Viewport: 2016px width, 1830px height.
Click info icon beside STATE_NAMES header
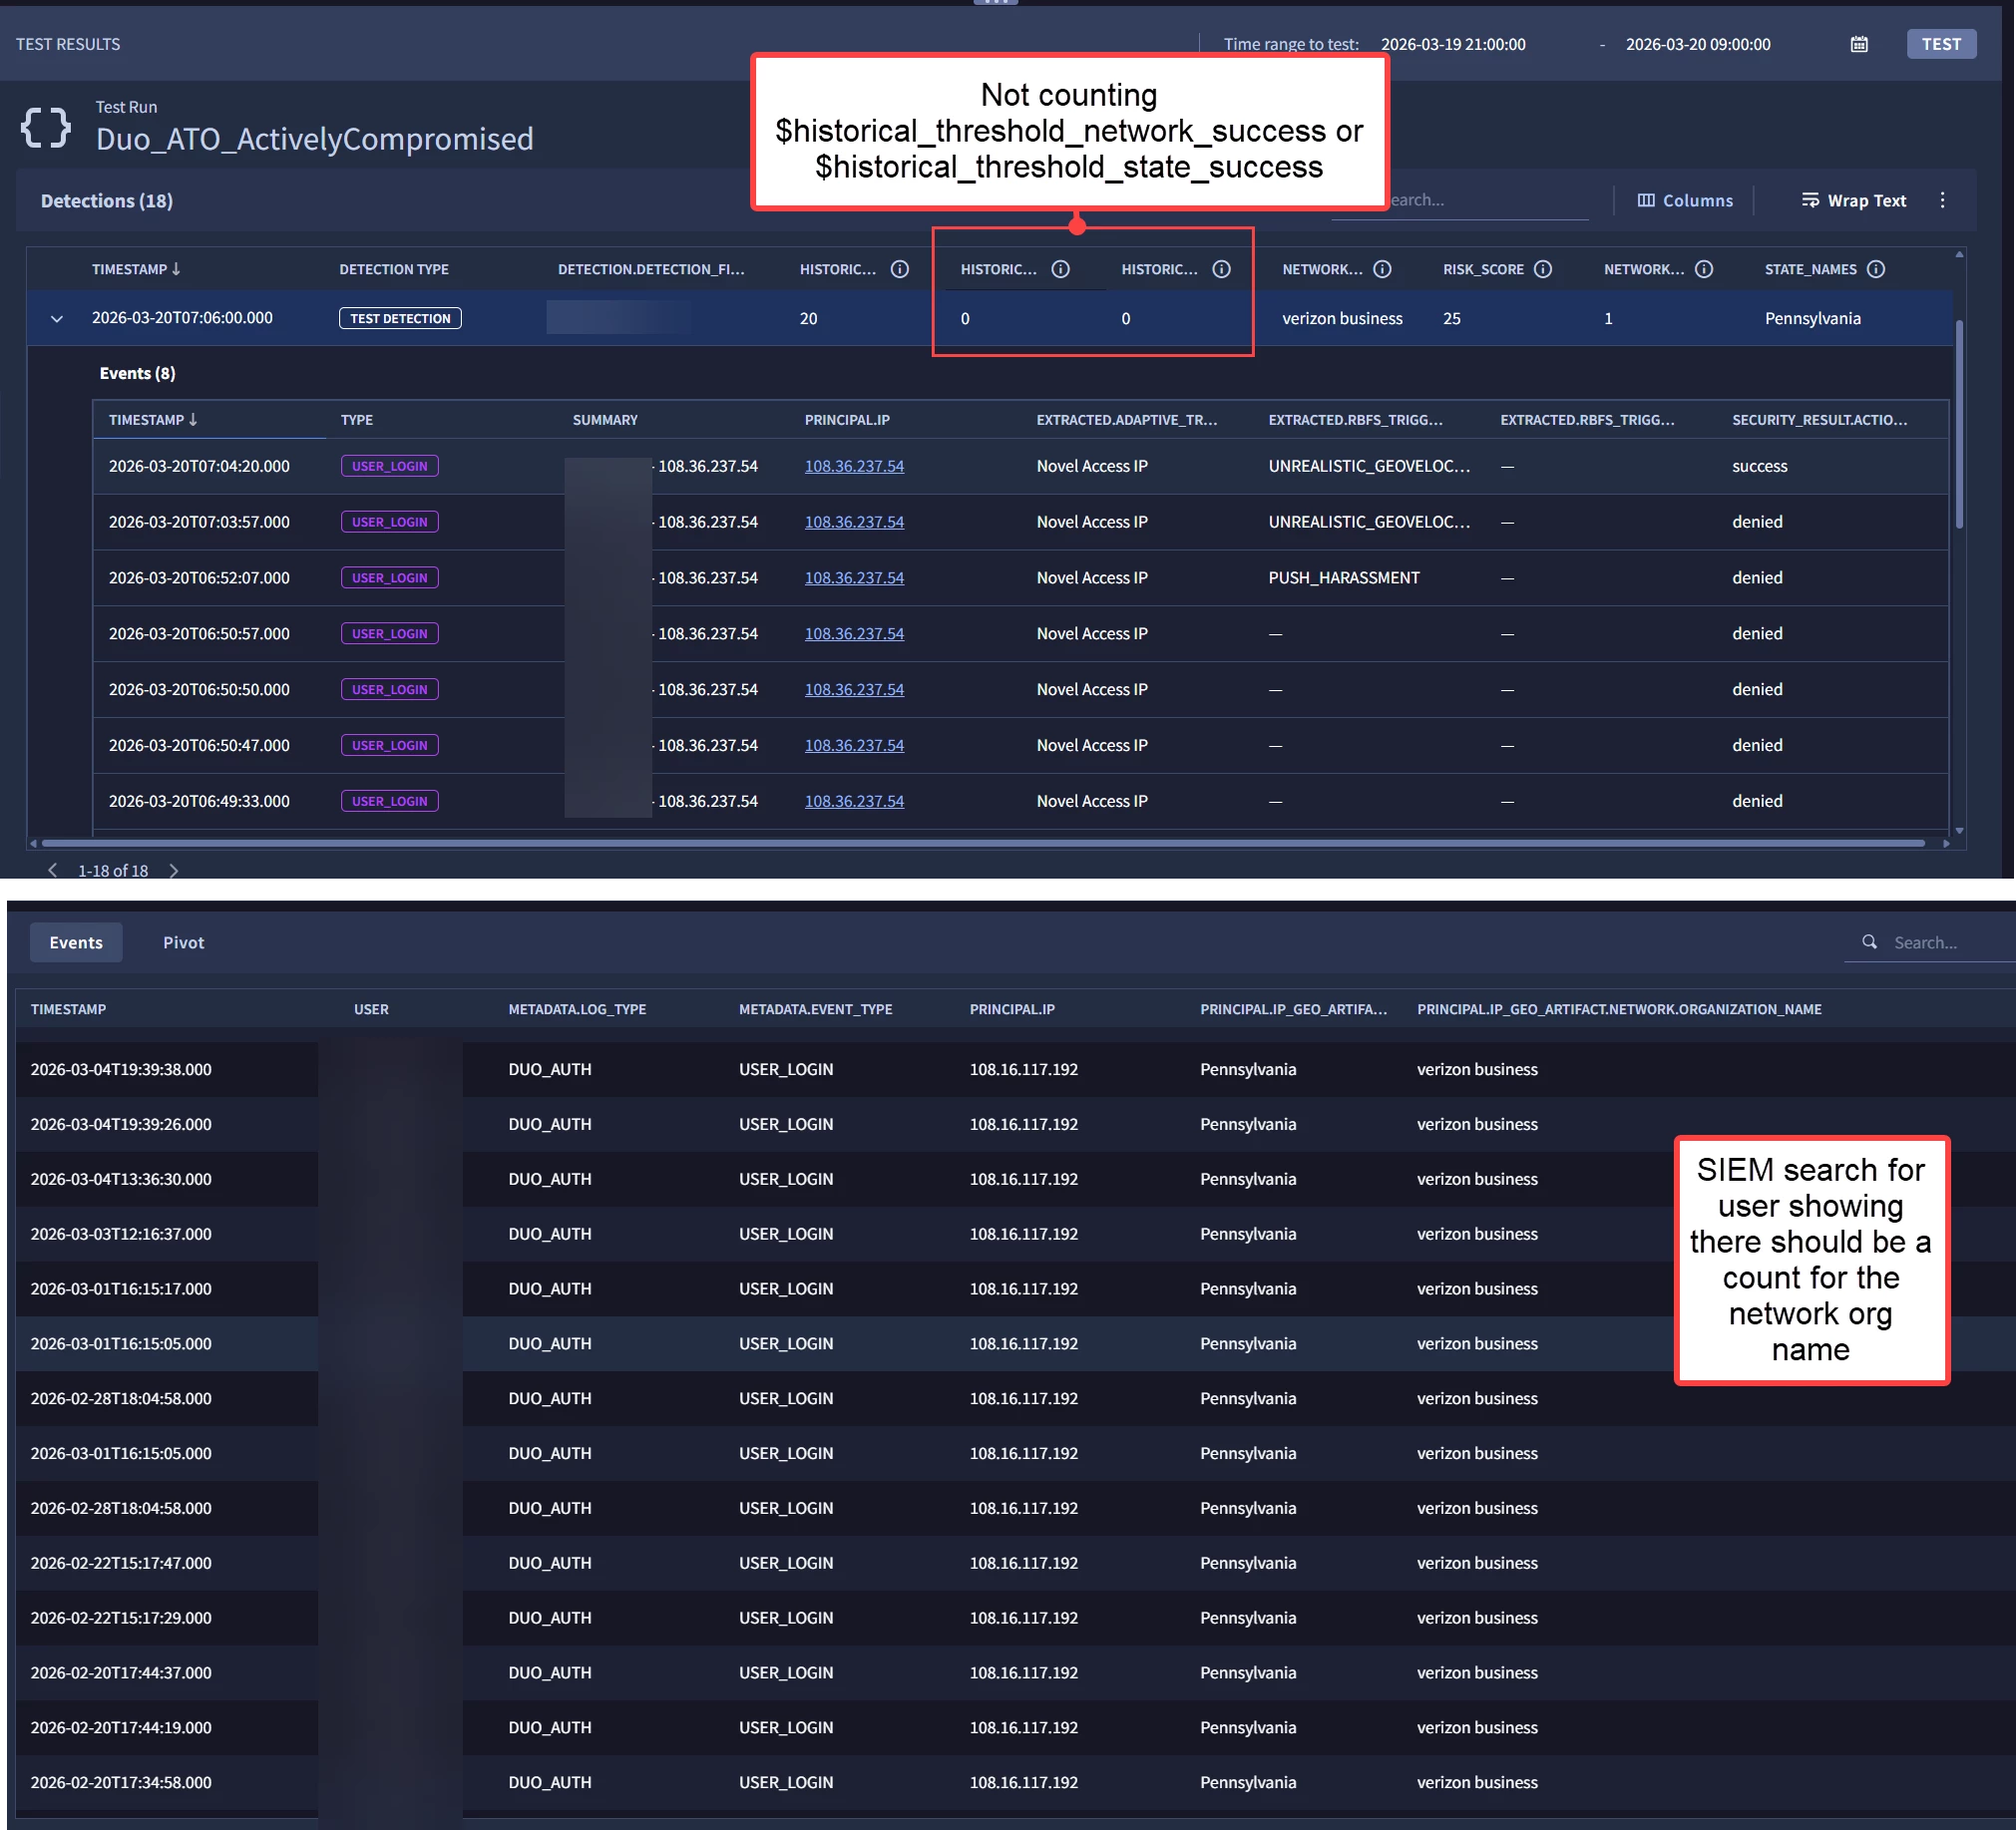[1876, 269]
